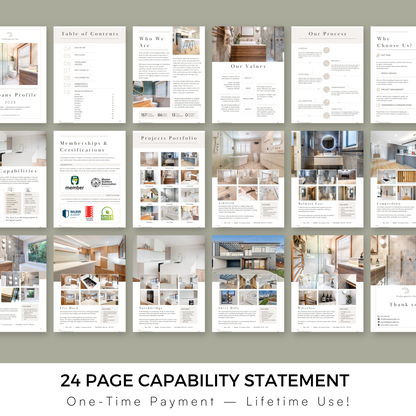Open the Our Process page thumbnail
The width and height of the screenshot is (416, 416).
[327, 75]
